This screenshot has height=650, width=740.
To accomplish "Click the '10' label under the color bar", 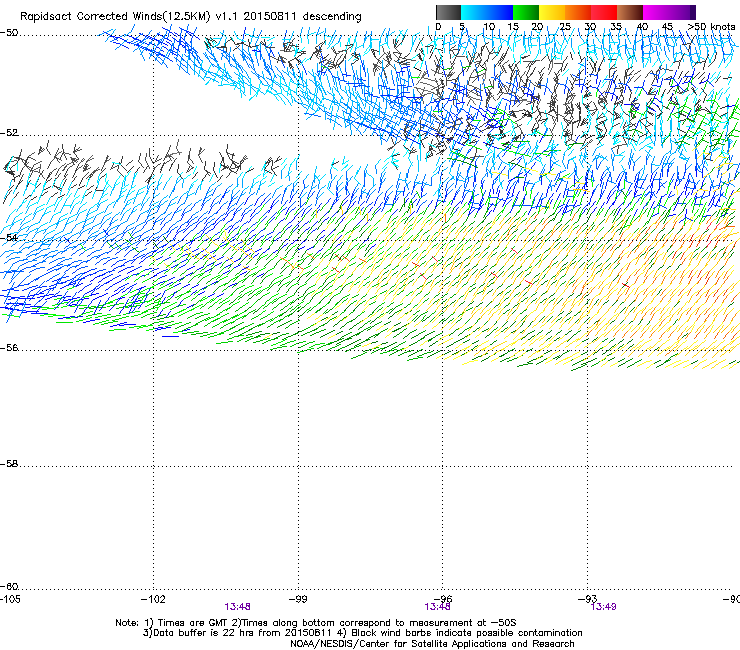I will click(x=489, y=27).
